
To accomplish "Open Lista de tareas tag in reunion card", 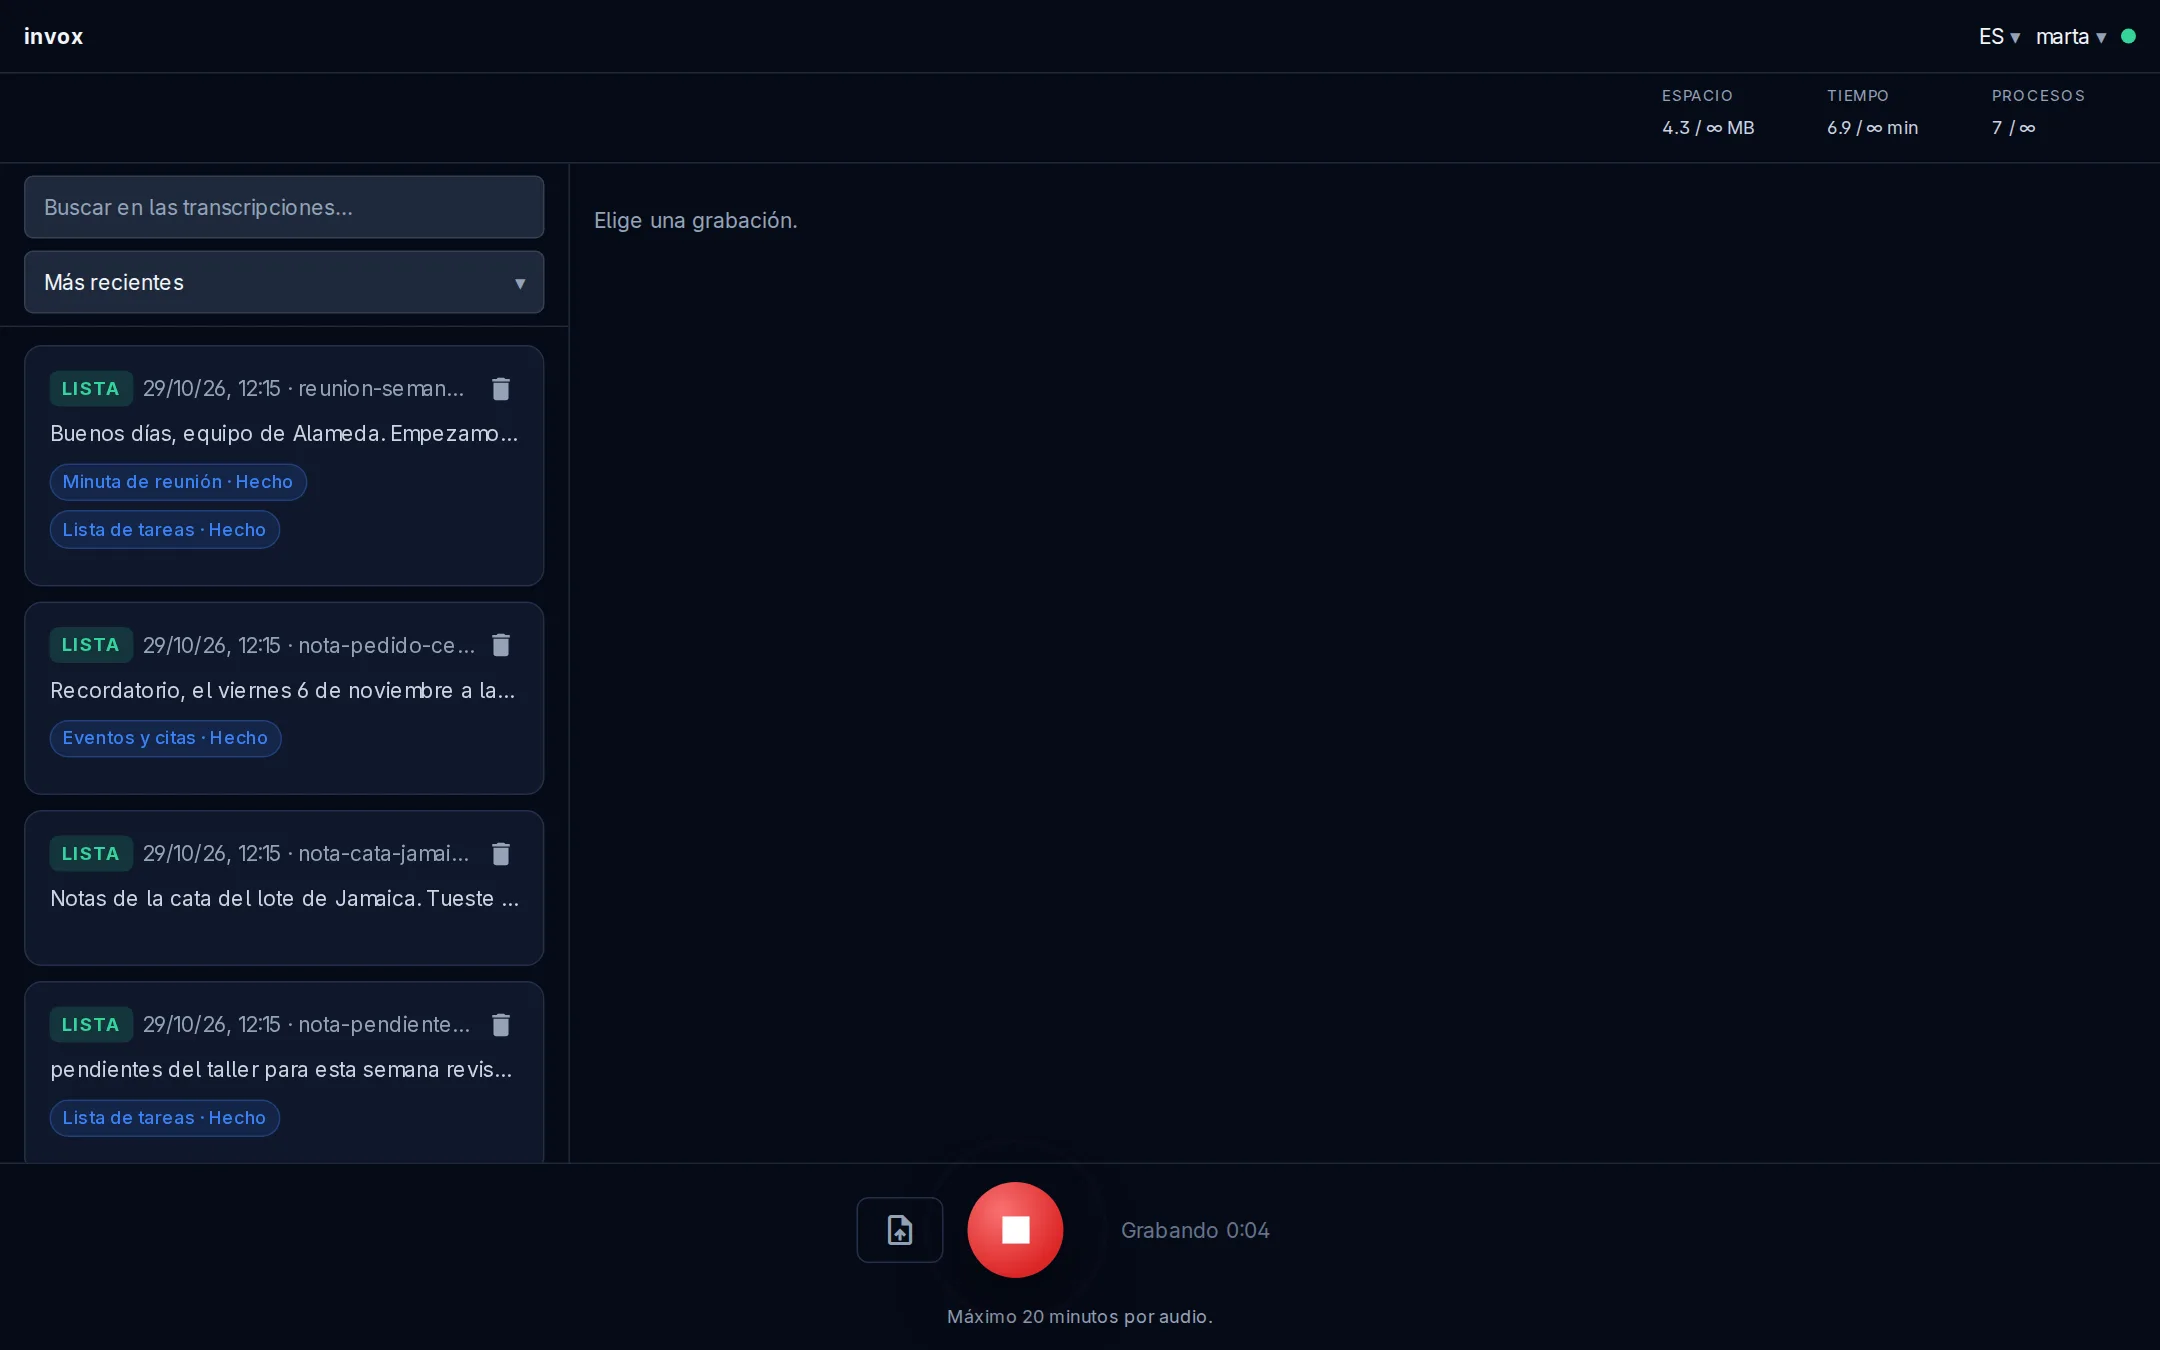I will [x=165, y=530].
